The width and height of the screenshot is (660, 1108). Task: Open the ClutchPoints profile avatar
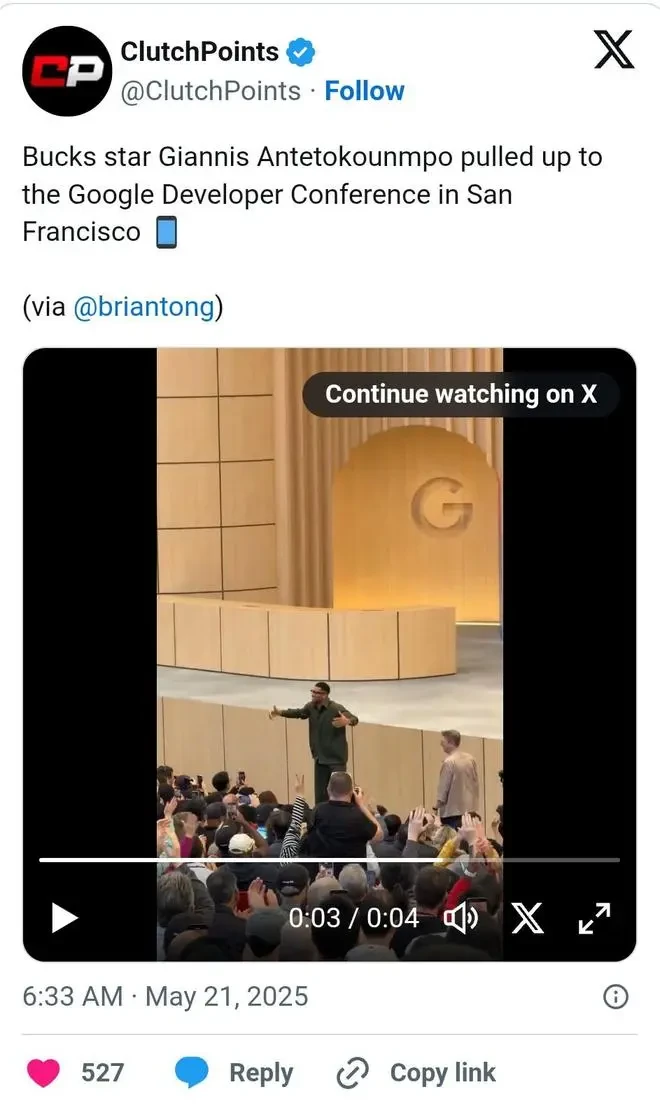tap(67, 71)
